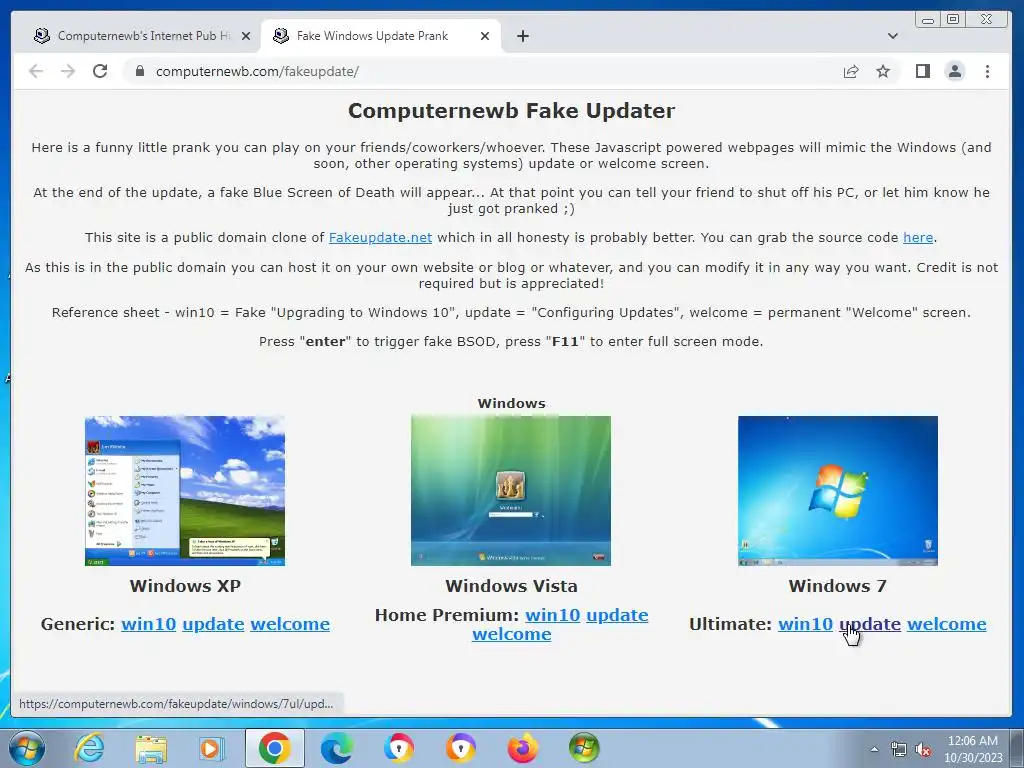Viewport: 1024px width, 768px height.
Task: Open the network tray icon
Action: click(899, 749)
